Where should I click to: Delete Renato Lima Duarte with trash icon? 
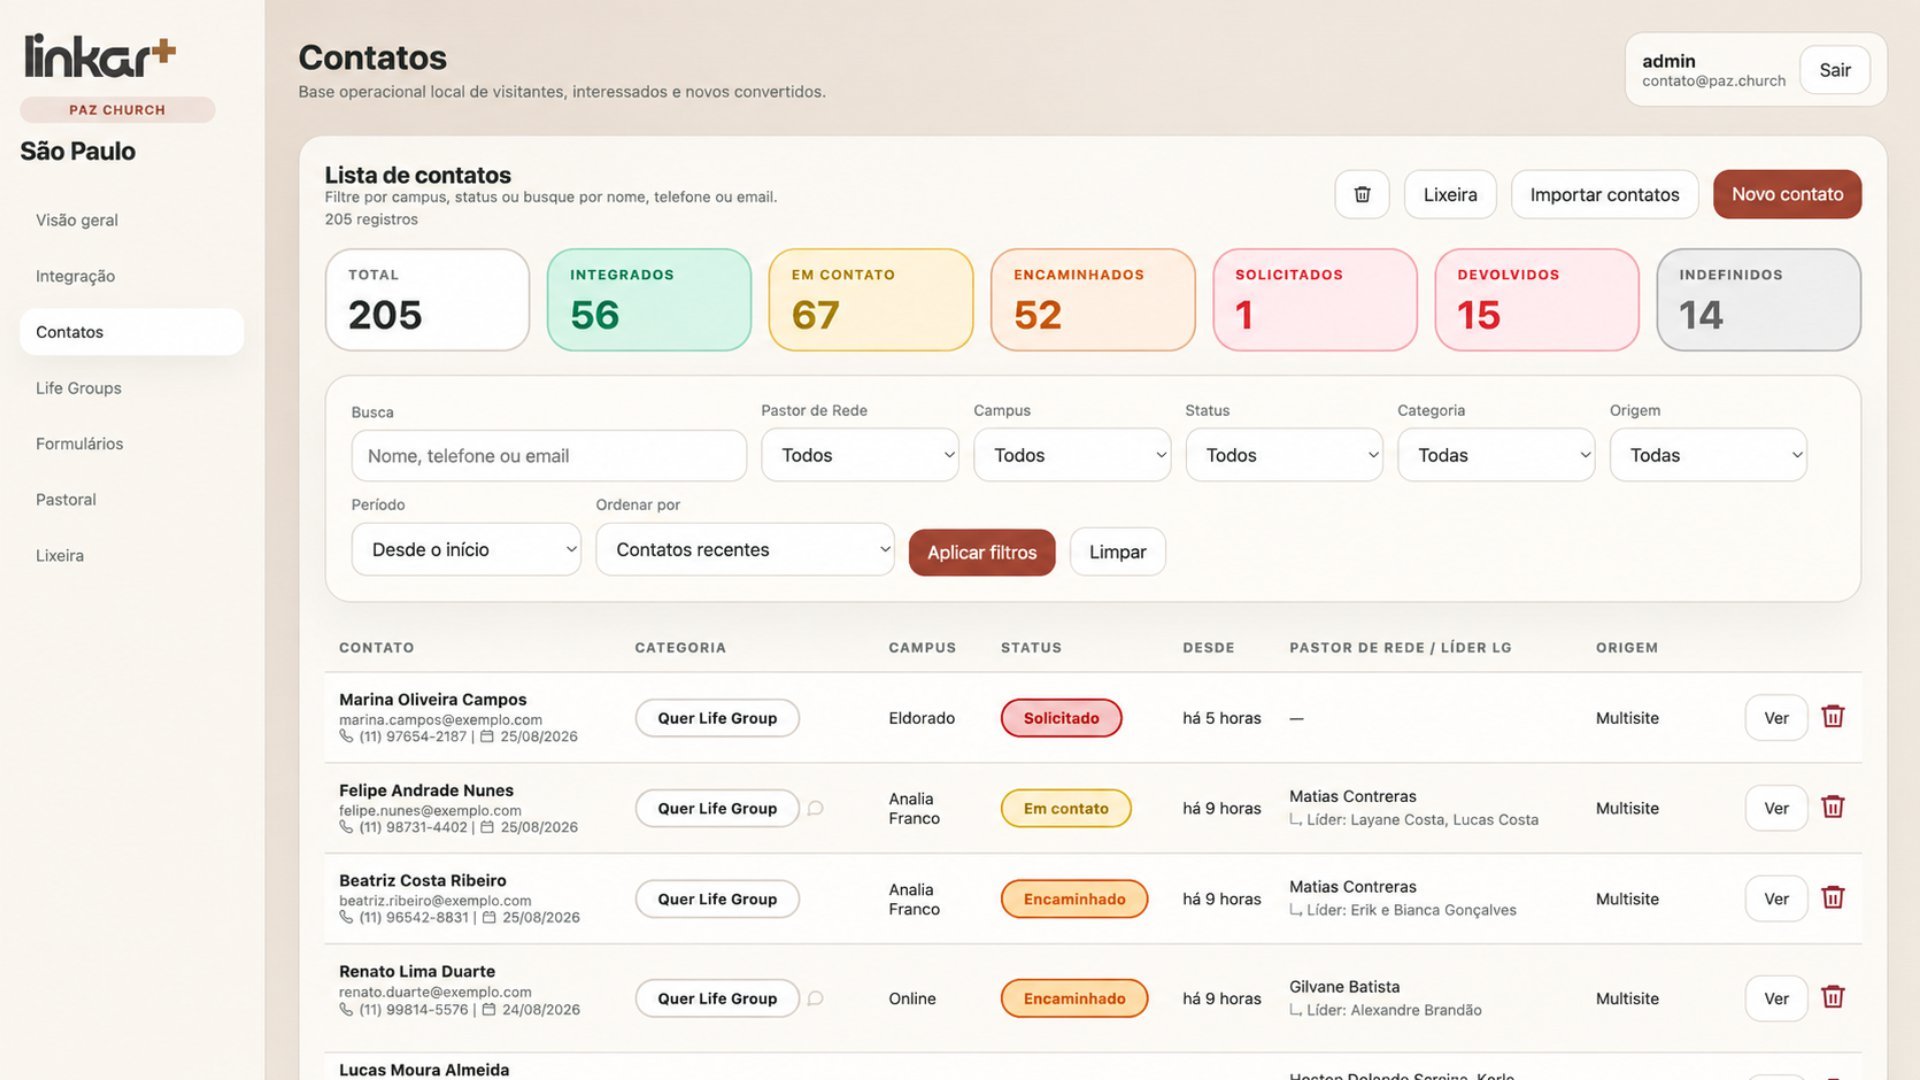[1832, 997]
